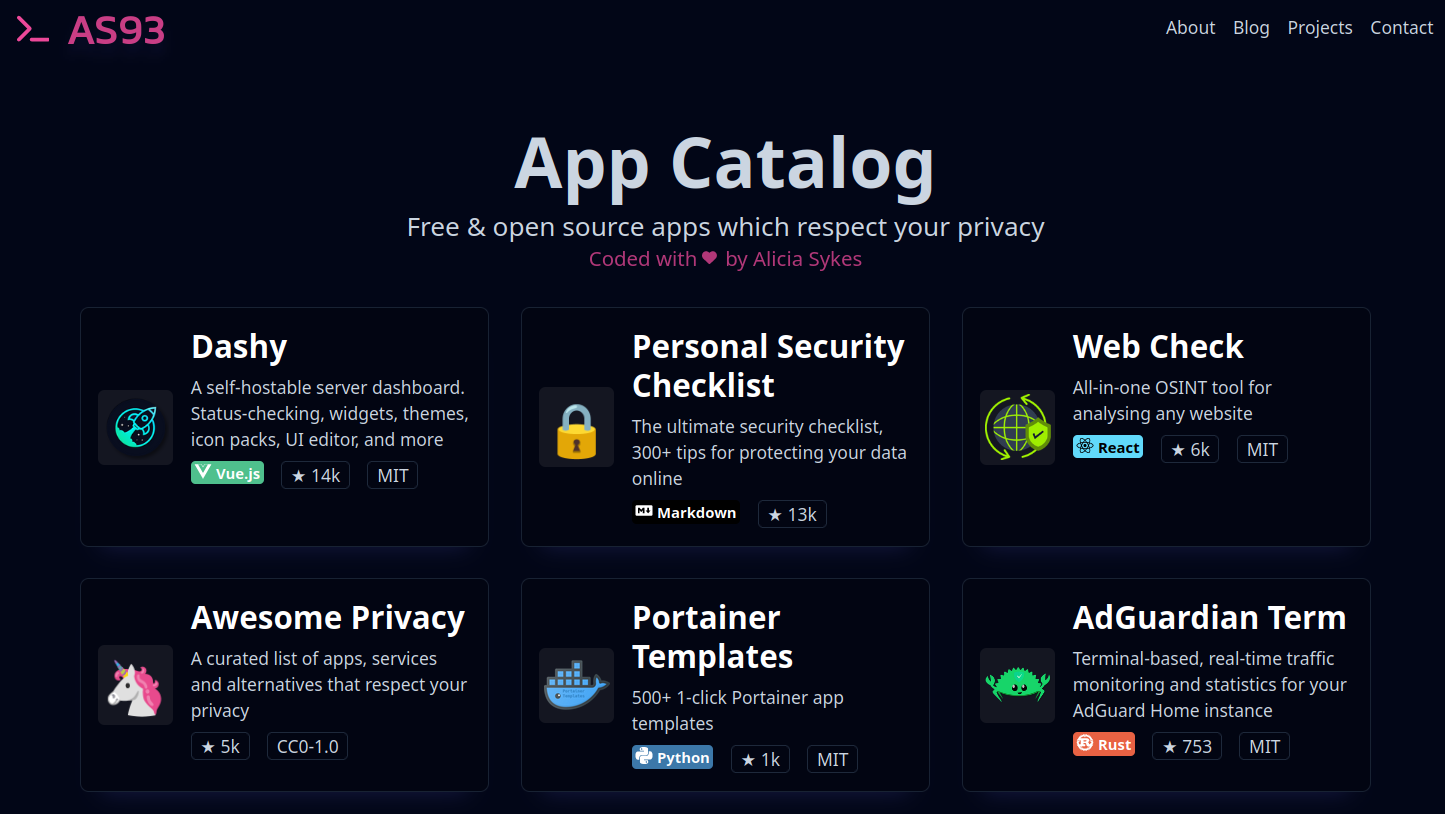1445x814 pixels.
Task: Click the AdGuardian Term green creature icon
Action: [1017, 685]
